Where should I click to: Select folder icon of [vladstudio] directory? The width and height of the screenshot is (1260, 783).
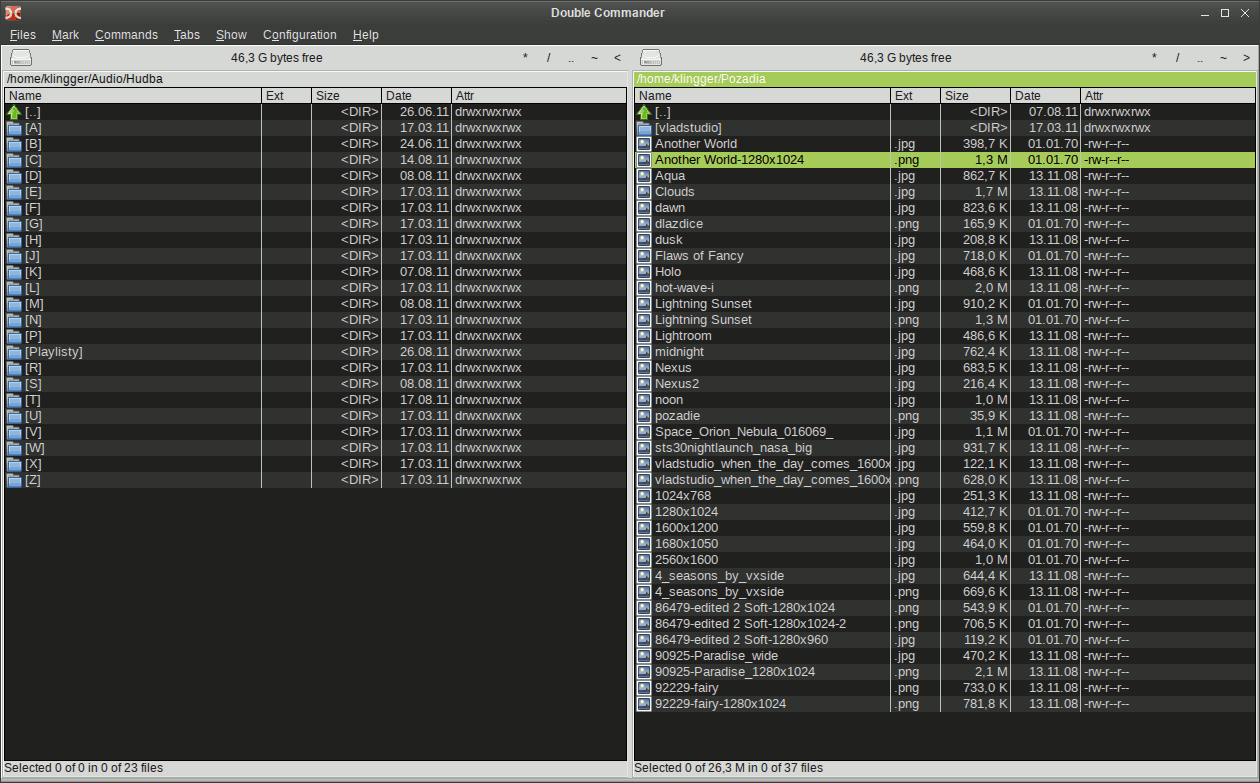point(644,128)
